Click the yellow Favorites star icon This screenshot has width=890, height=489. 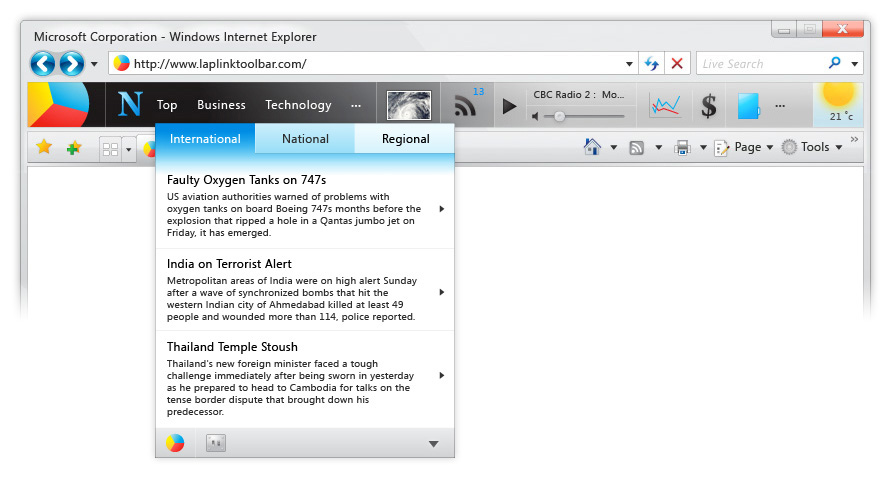click(44, 148)
